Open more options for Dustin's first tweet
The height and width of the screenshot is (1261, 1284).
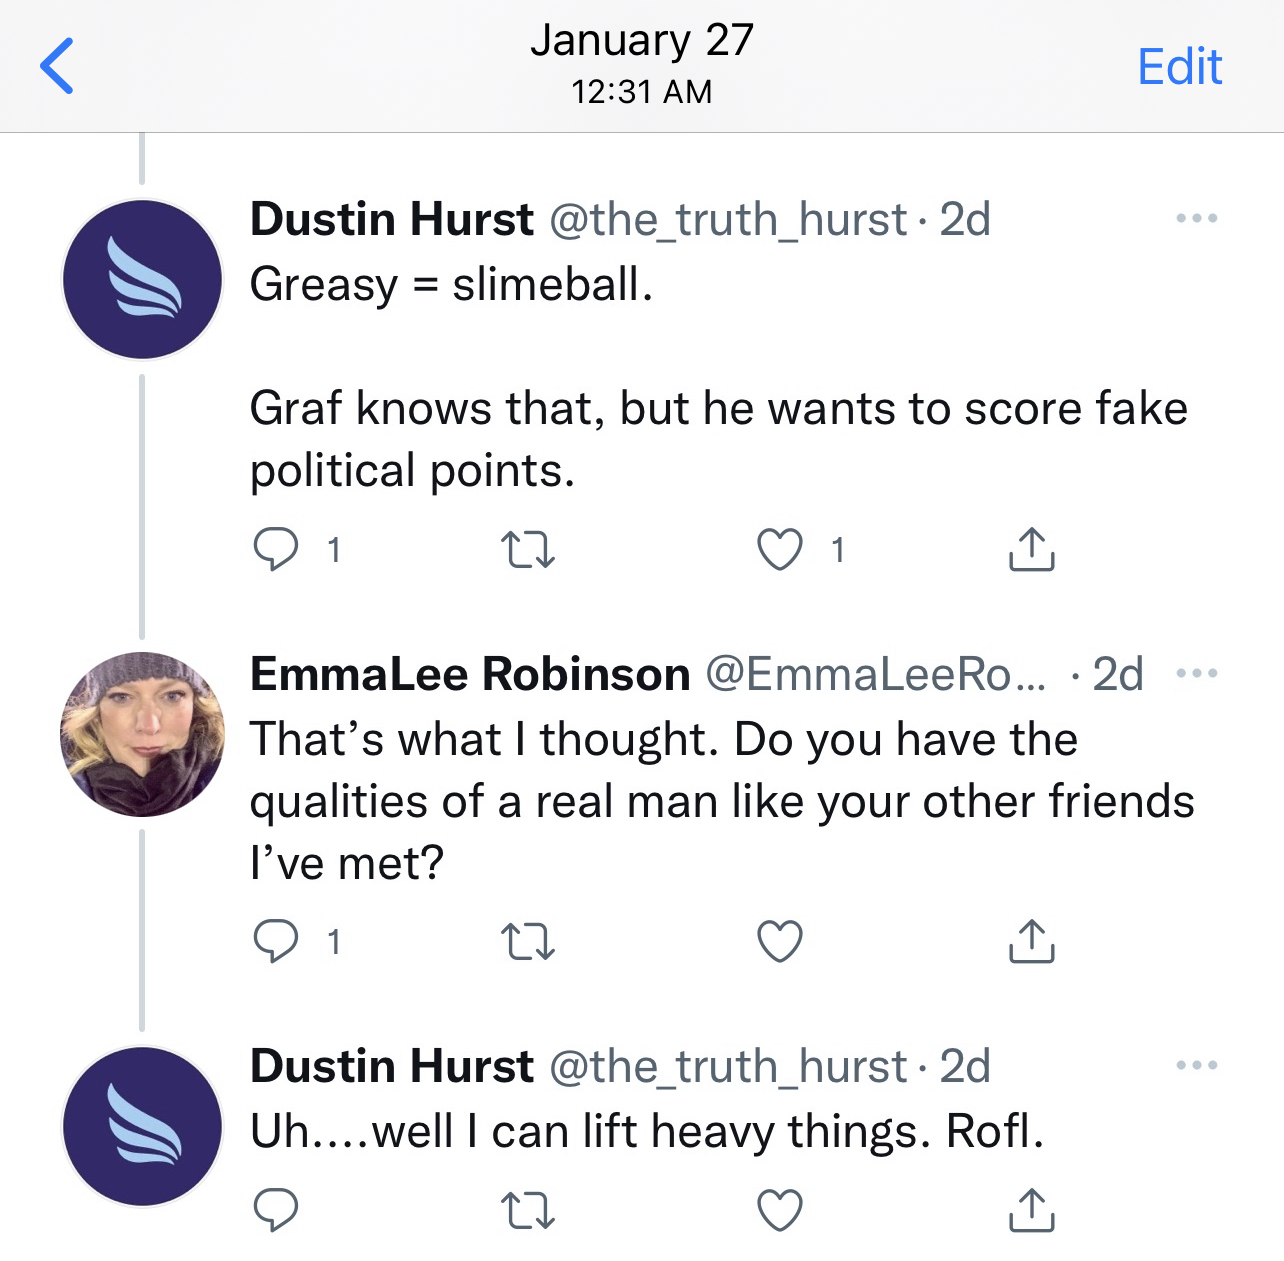pos(1197,217)
